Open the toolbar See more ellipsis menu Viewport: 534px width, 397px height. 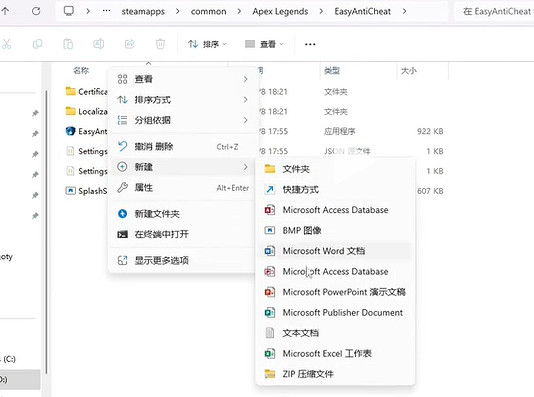point(310,44)
